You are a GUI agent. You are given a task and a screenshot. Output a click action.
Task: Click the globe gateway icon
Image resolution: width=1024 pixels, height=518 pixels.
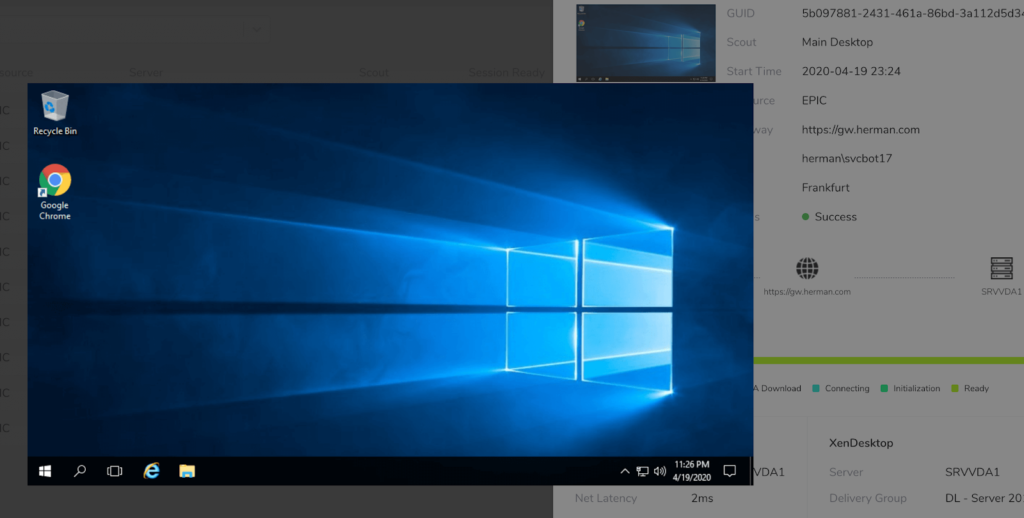click(807, 268)
